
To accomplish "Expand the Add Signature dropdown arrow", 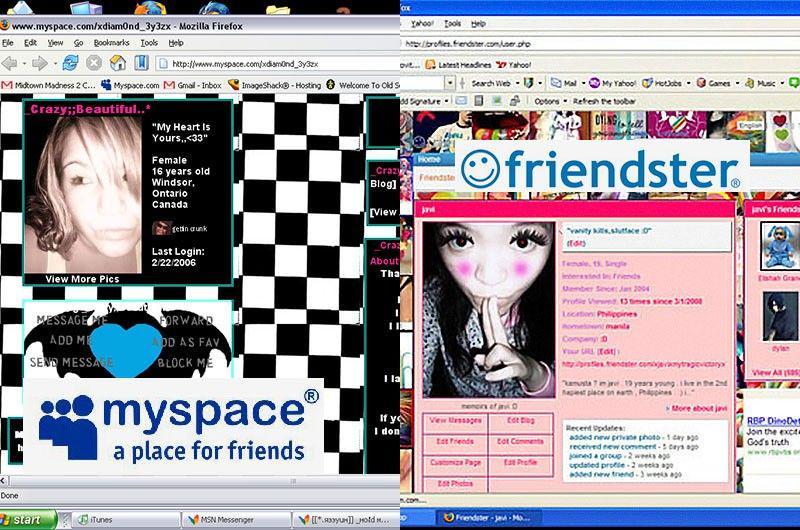I will [446, 102].
